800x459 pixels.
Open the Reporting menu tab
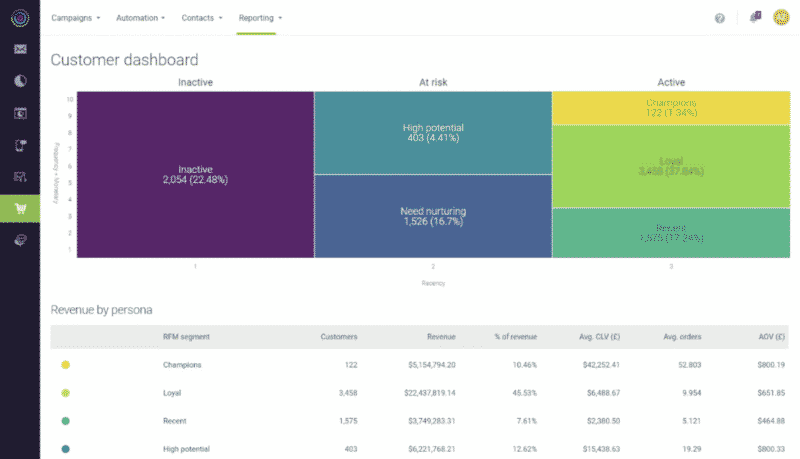point(260,18)
